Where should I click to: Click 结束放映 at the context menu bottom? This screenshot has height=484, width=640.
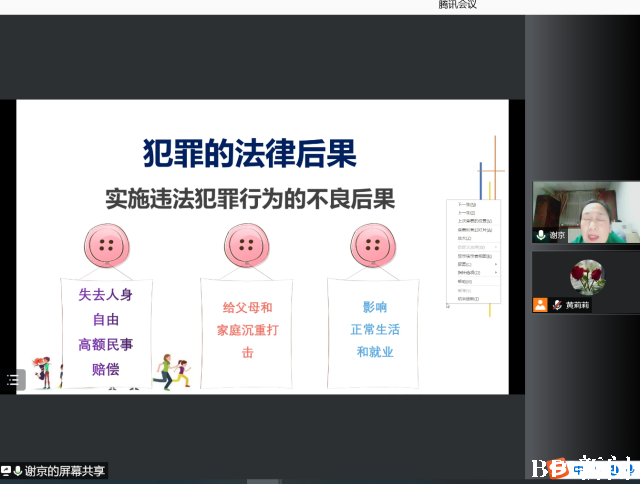[469, 298]
